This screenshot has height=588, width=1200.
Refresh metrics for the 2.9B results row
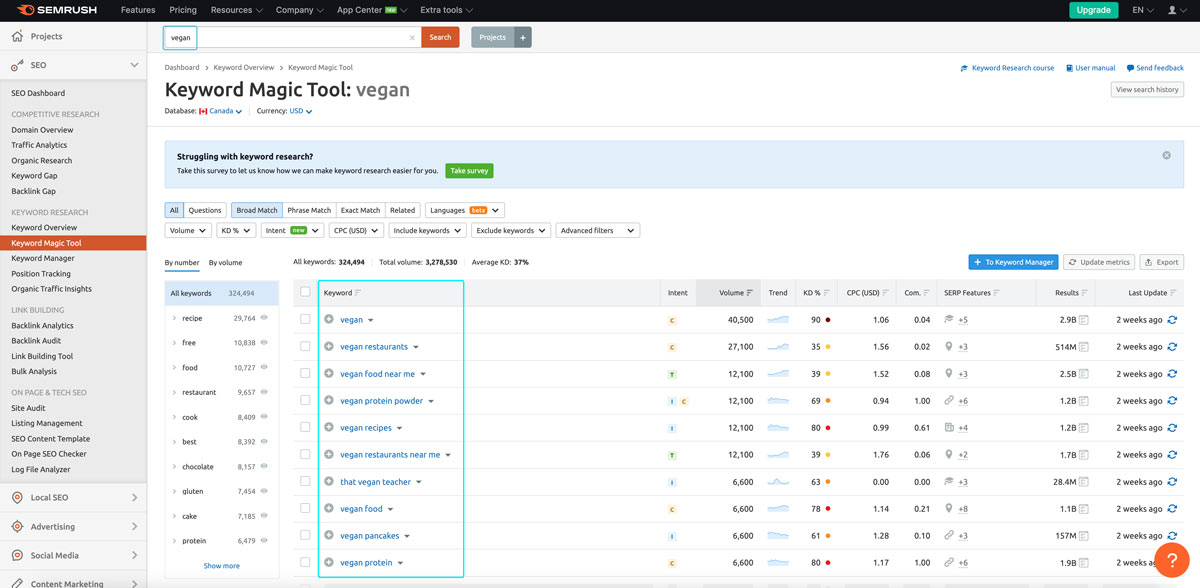[1172, 320]
